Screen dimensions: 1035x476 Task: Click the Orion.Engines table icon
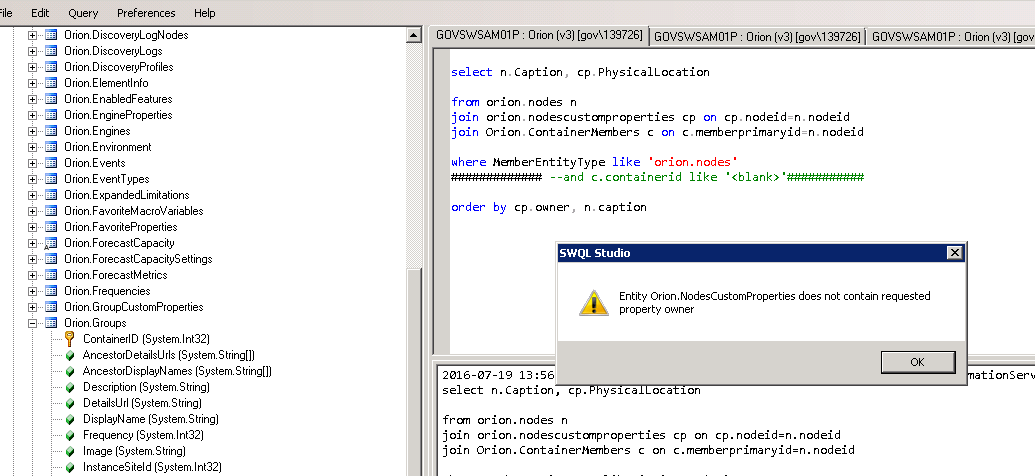click(x=51, y=131)
